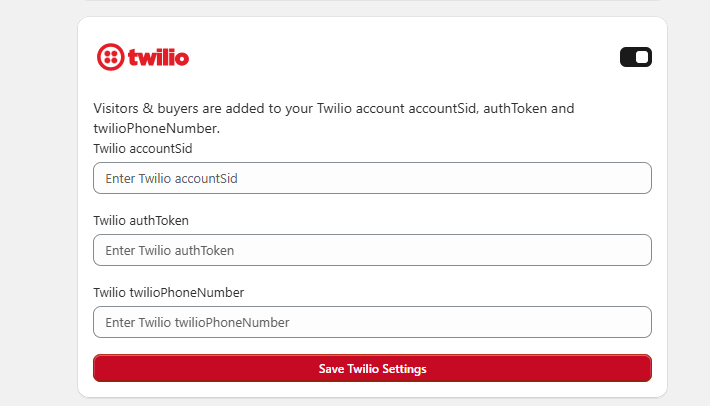
Task: Focus the Twilio authToken input field
Action: tap(372, 250)
